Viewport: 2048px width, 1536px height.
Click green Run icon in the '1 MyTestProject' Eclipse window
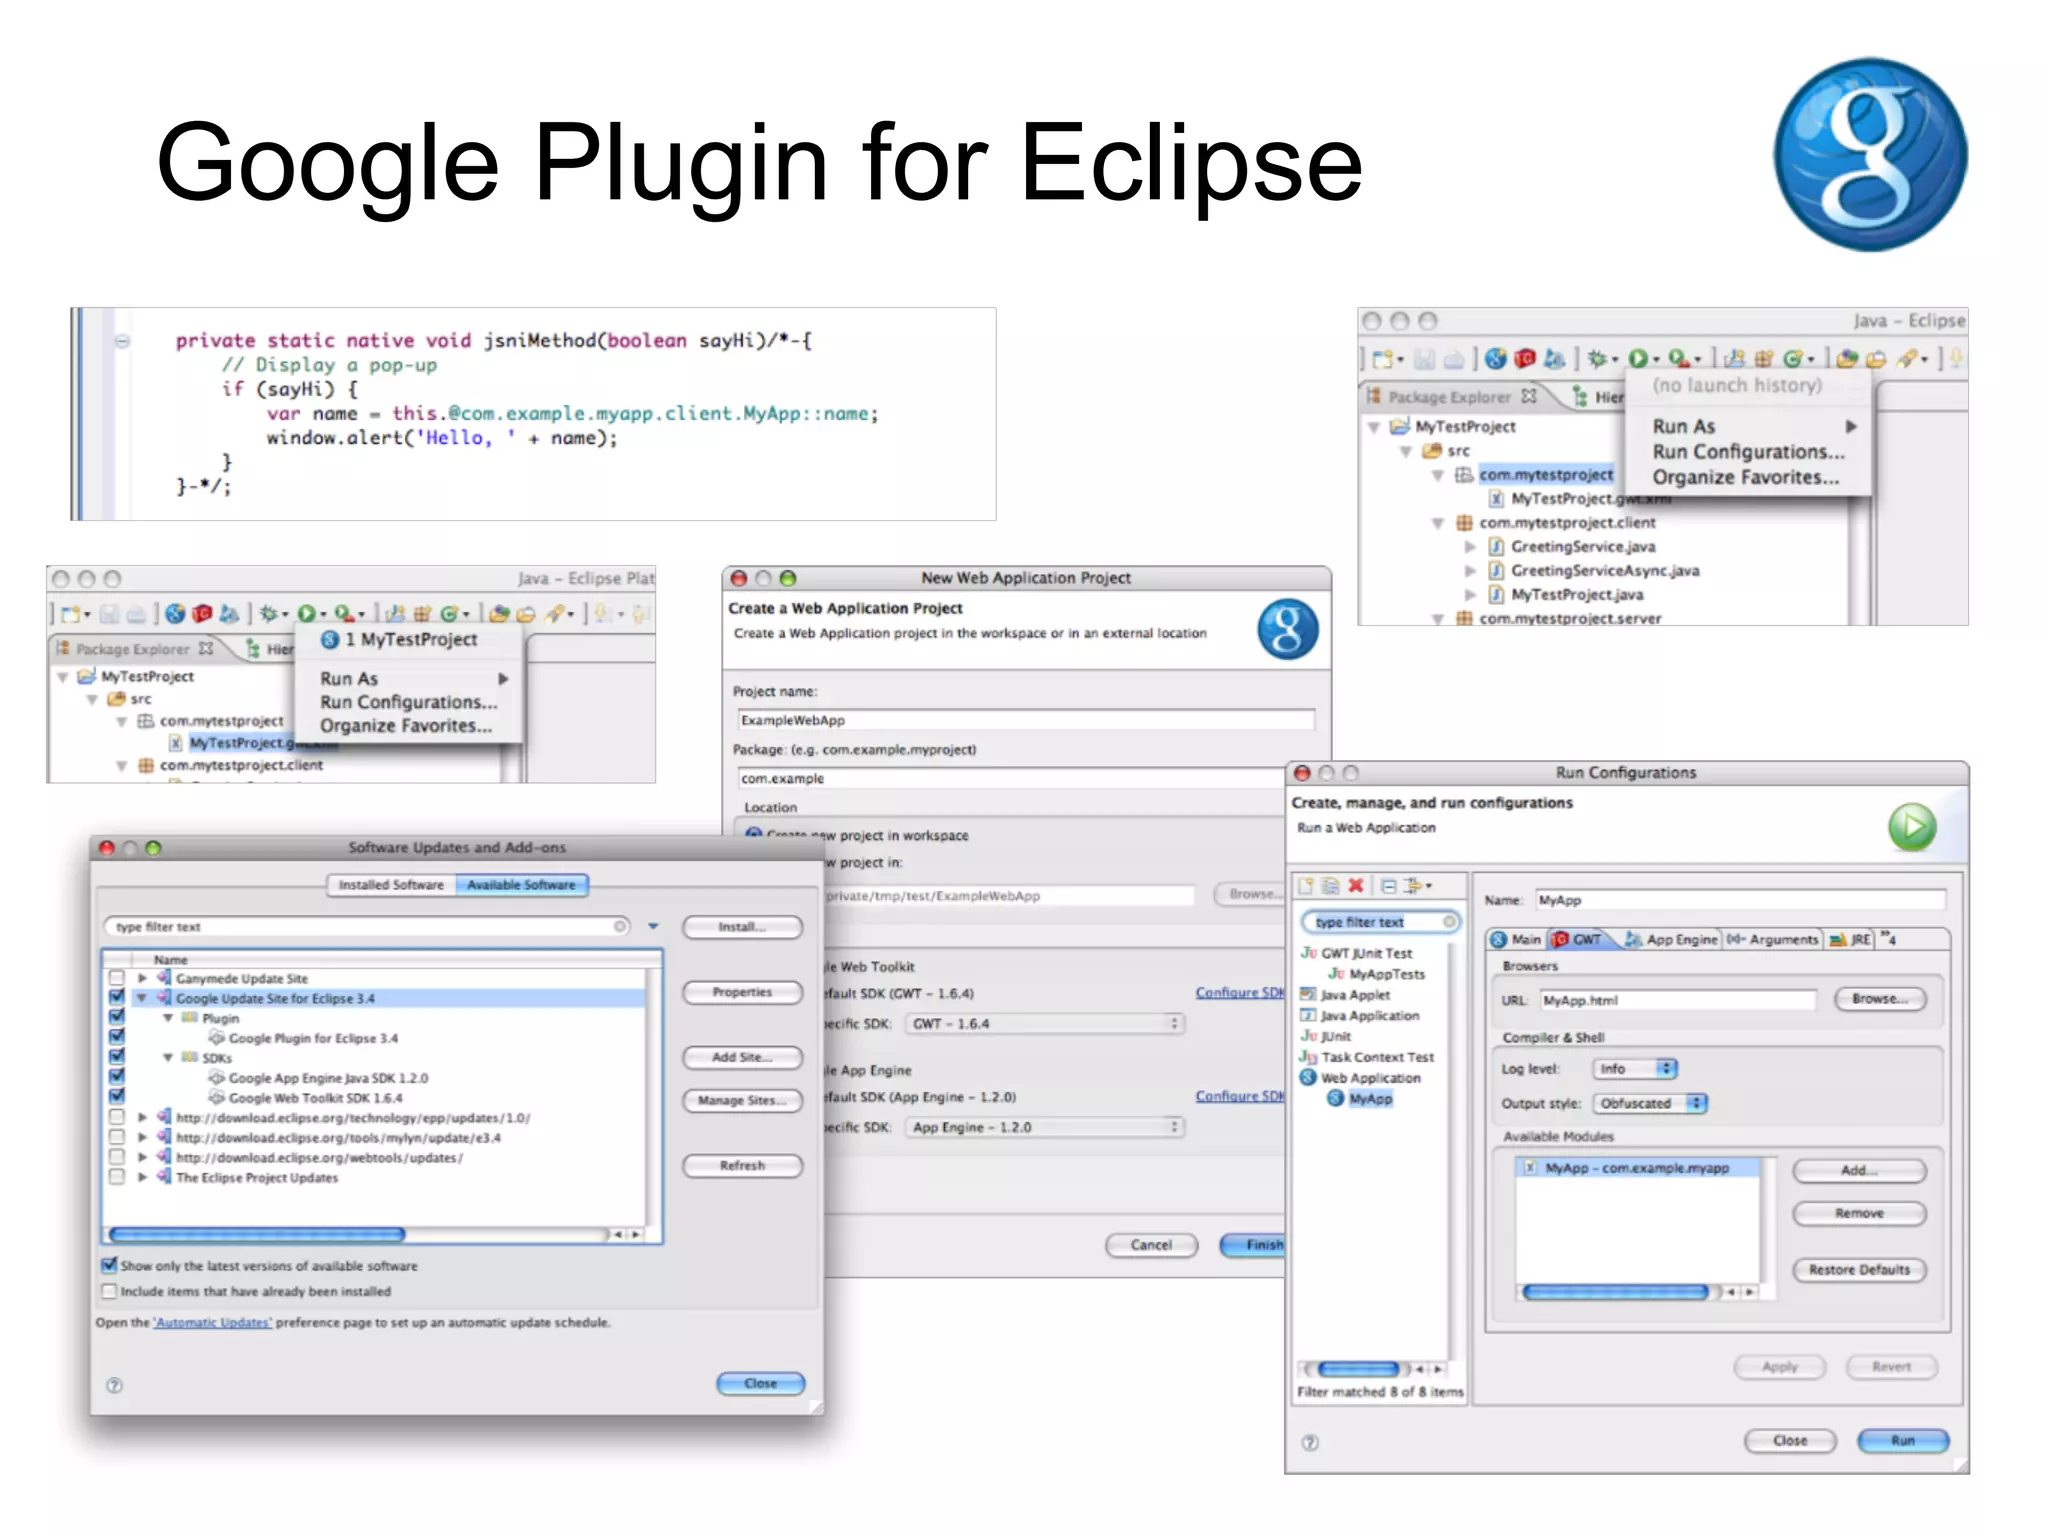point(307,614)
